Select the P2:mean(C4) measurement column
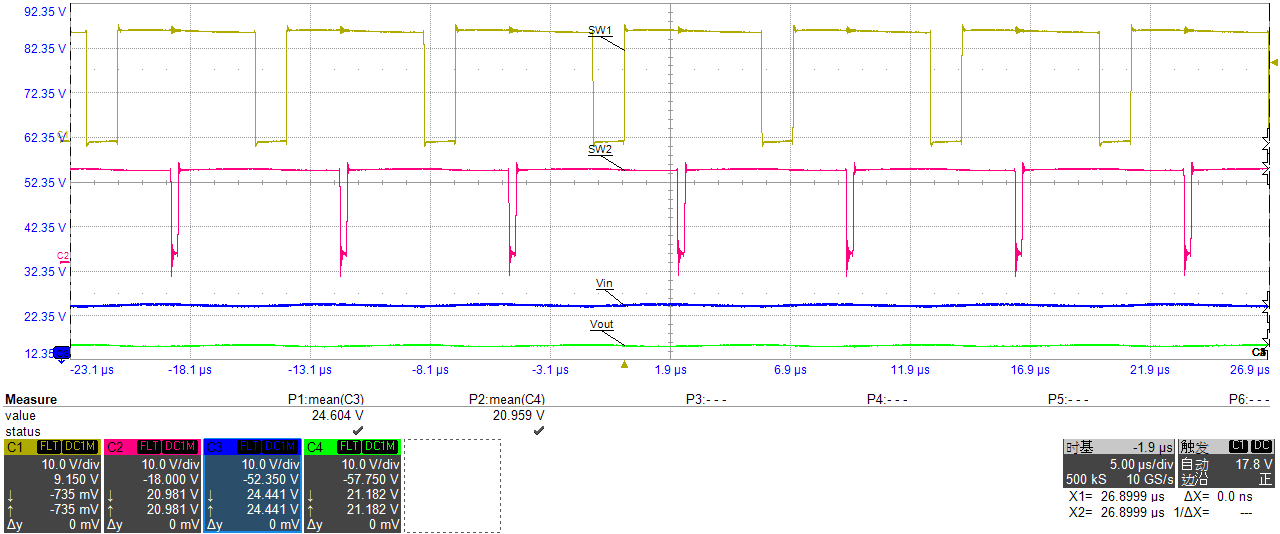 click(507, 399)
